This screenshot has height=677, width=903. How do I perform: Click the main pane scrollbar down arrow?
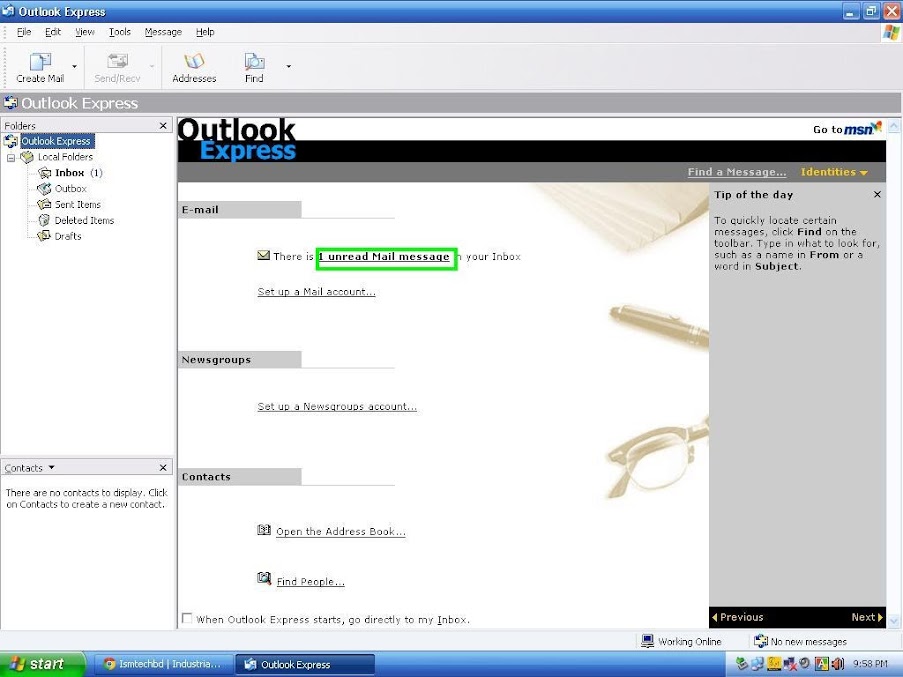(894, 621)
